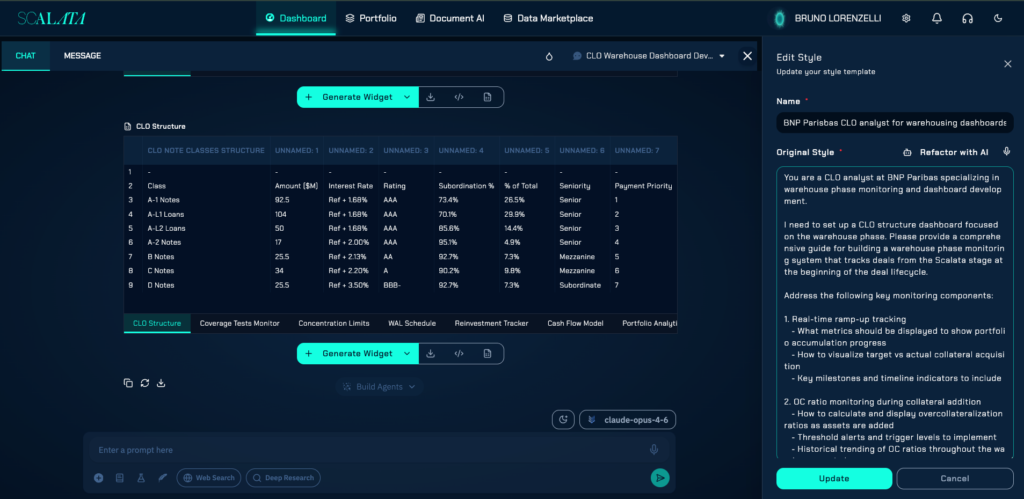This screenshot has height=499, width=1024.
Task: Open the Portfolio menu item
Action: point(371,18)
